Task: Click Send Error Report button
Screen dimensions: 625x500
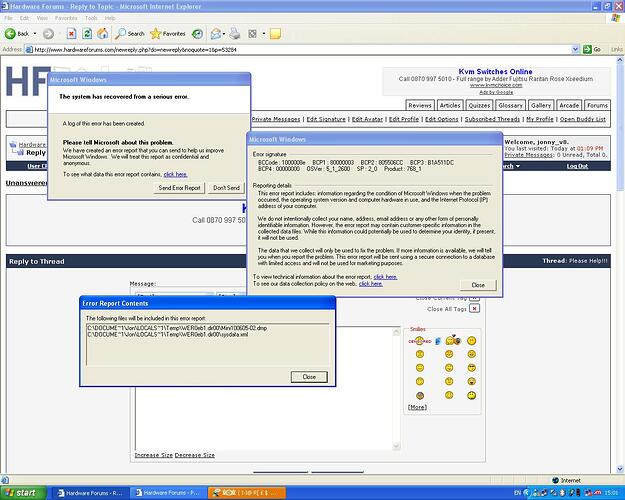Action: coord(179,188)
